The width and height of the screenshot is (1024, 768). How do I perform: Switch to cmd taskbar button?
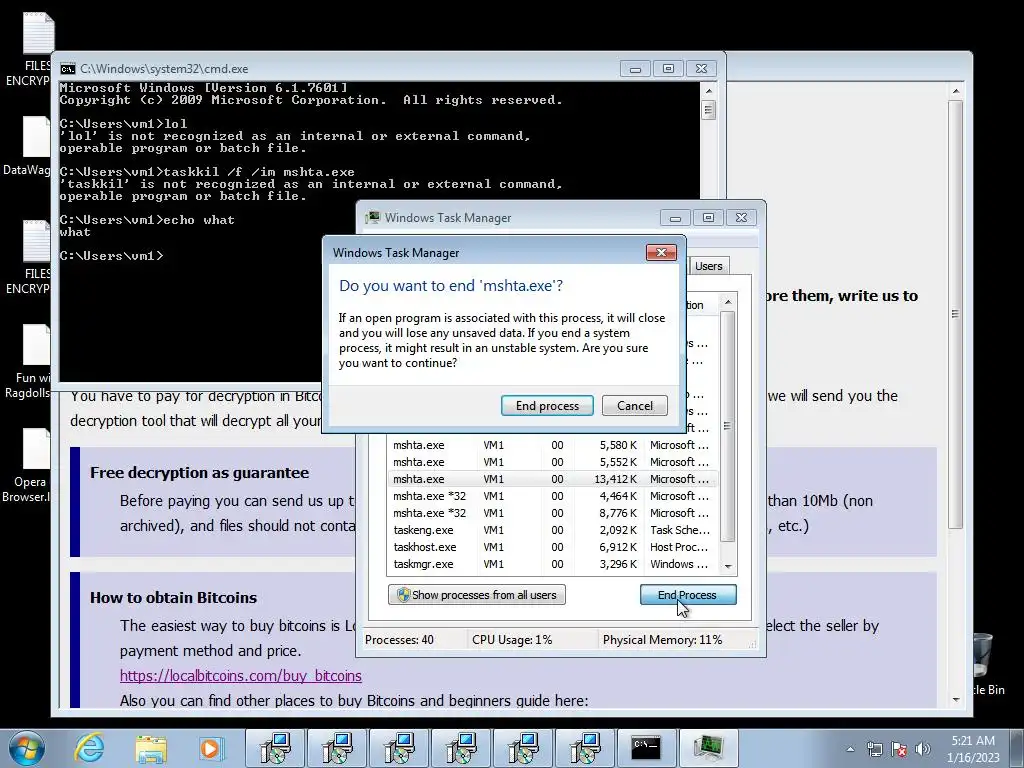tap(645, 748)
